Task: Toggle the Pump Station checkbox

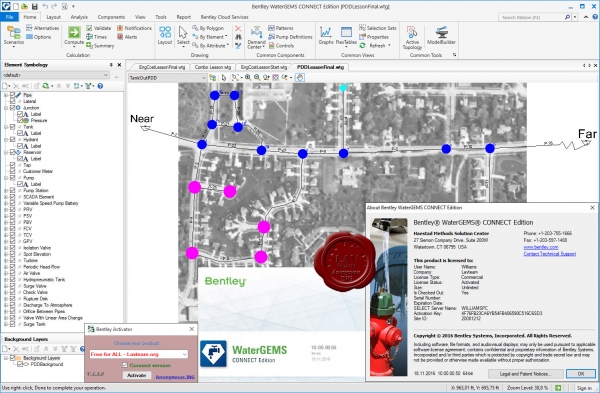Action: pos(13,190)
